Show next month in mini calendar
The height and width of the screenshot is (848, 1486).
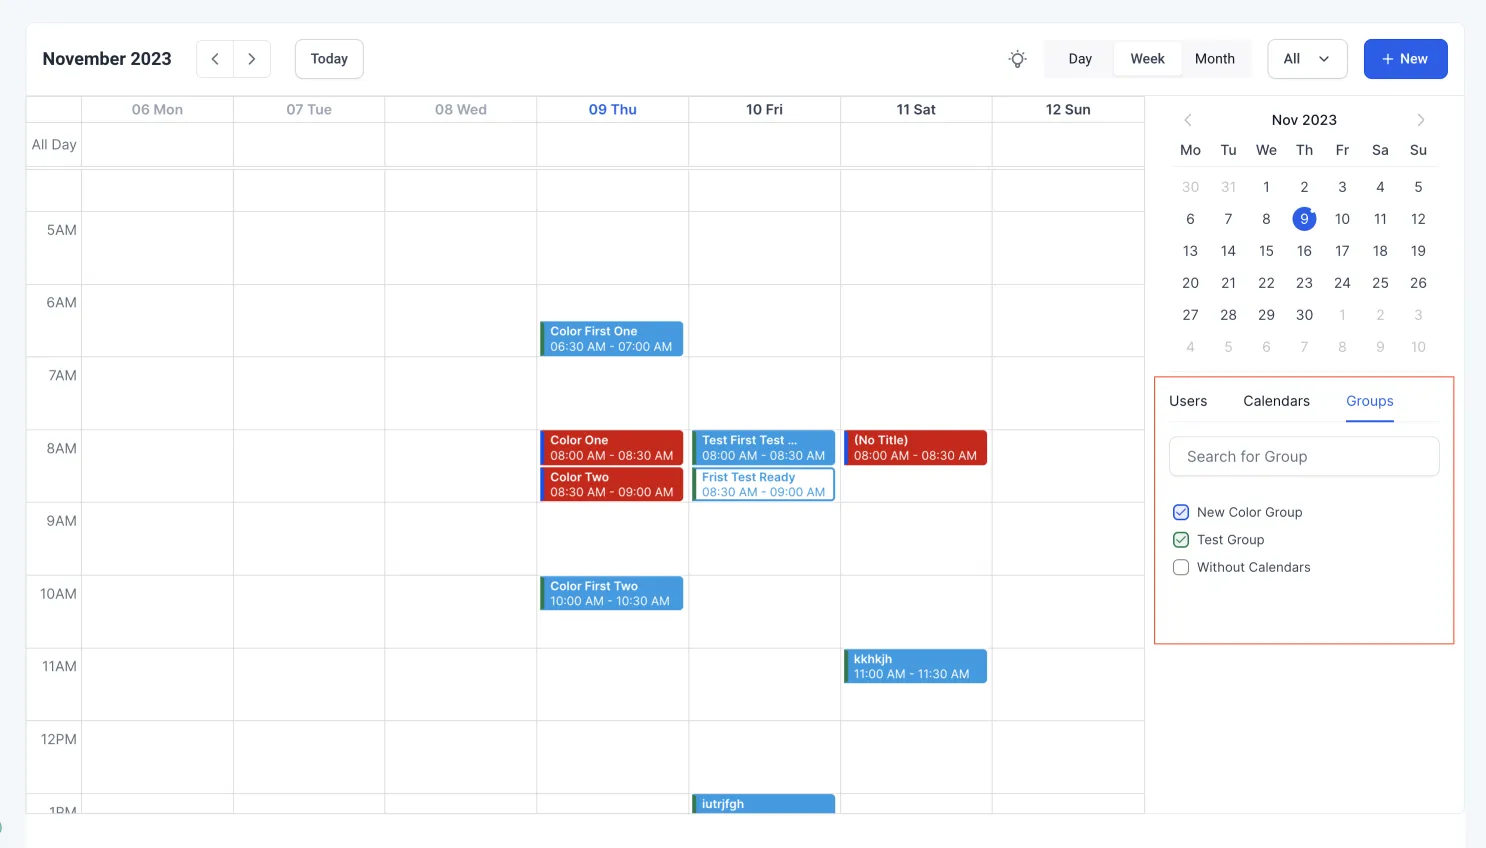point(1420,120)
